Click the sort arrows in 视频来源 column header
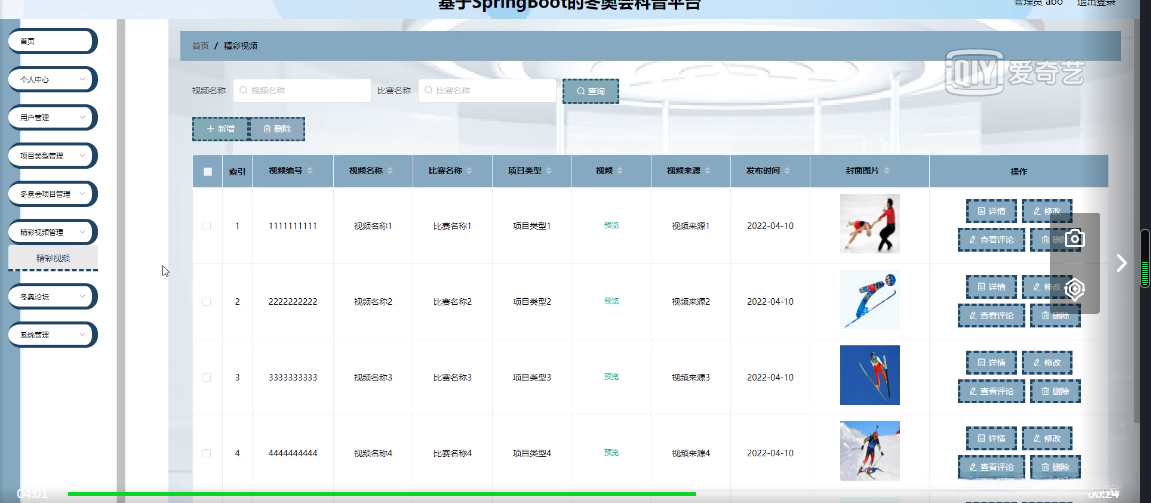 pyautogui.click(x=707, y=171)
